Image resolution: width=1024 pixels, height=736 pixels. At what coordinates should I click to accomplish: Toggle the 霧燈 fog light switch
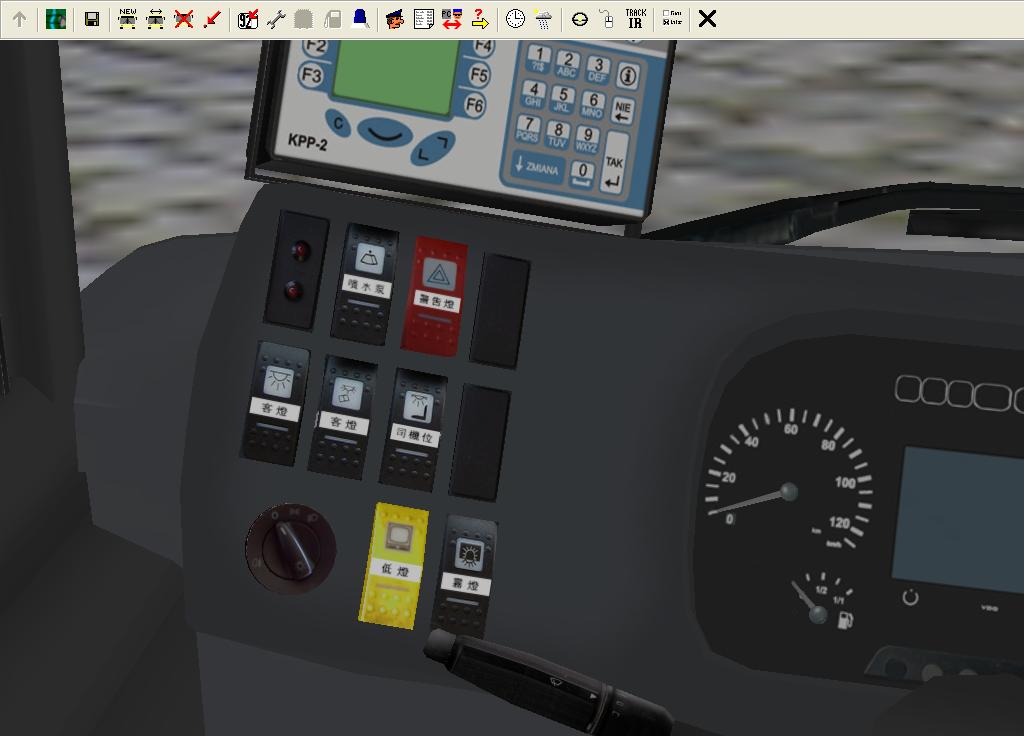point(464,577)
